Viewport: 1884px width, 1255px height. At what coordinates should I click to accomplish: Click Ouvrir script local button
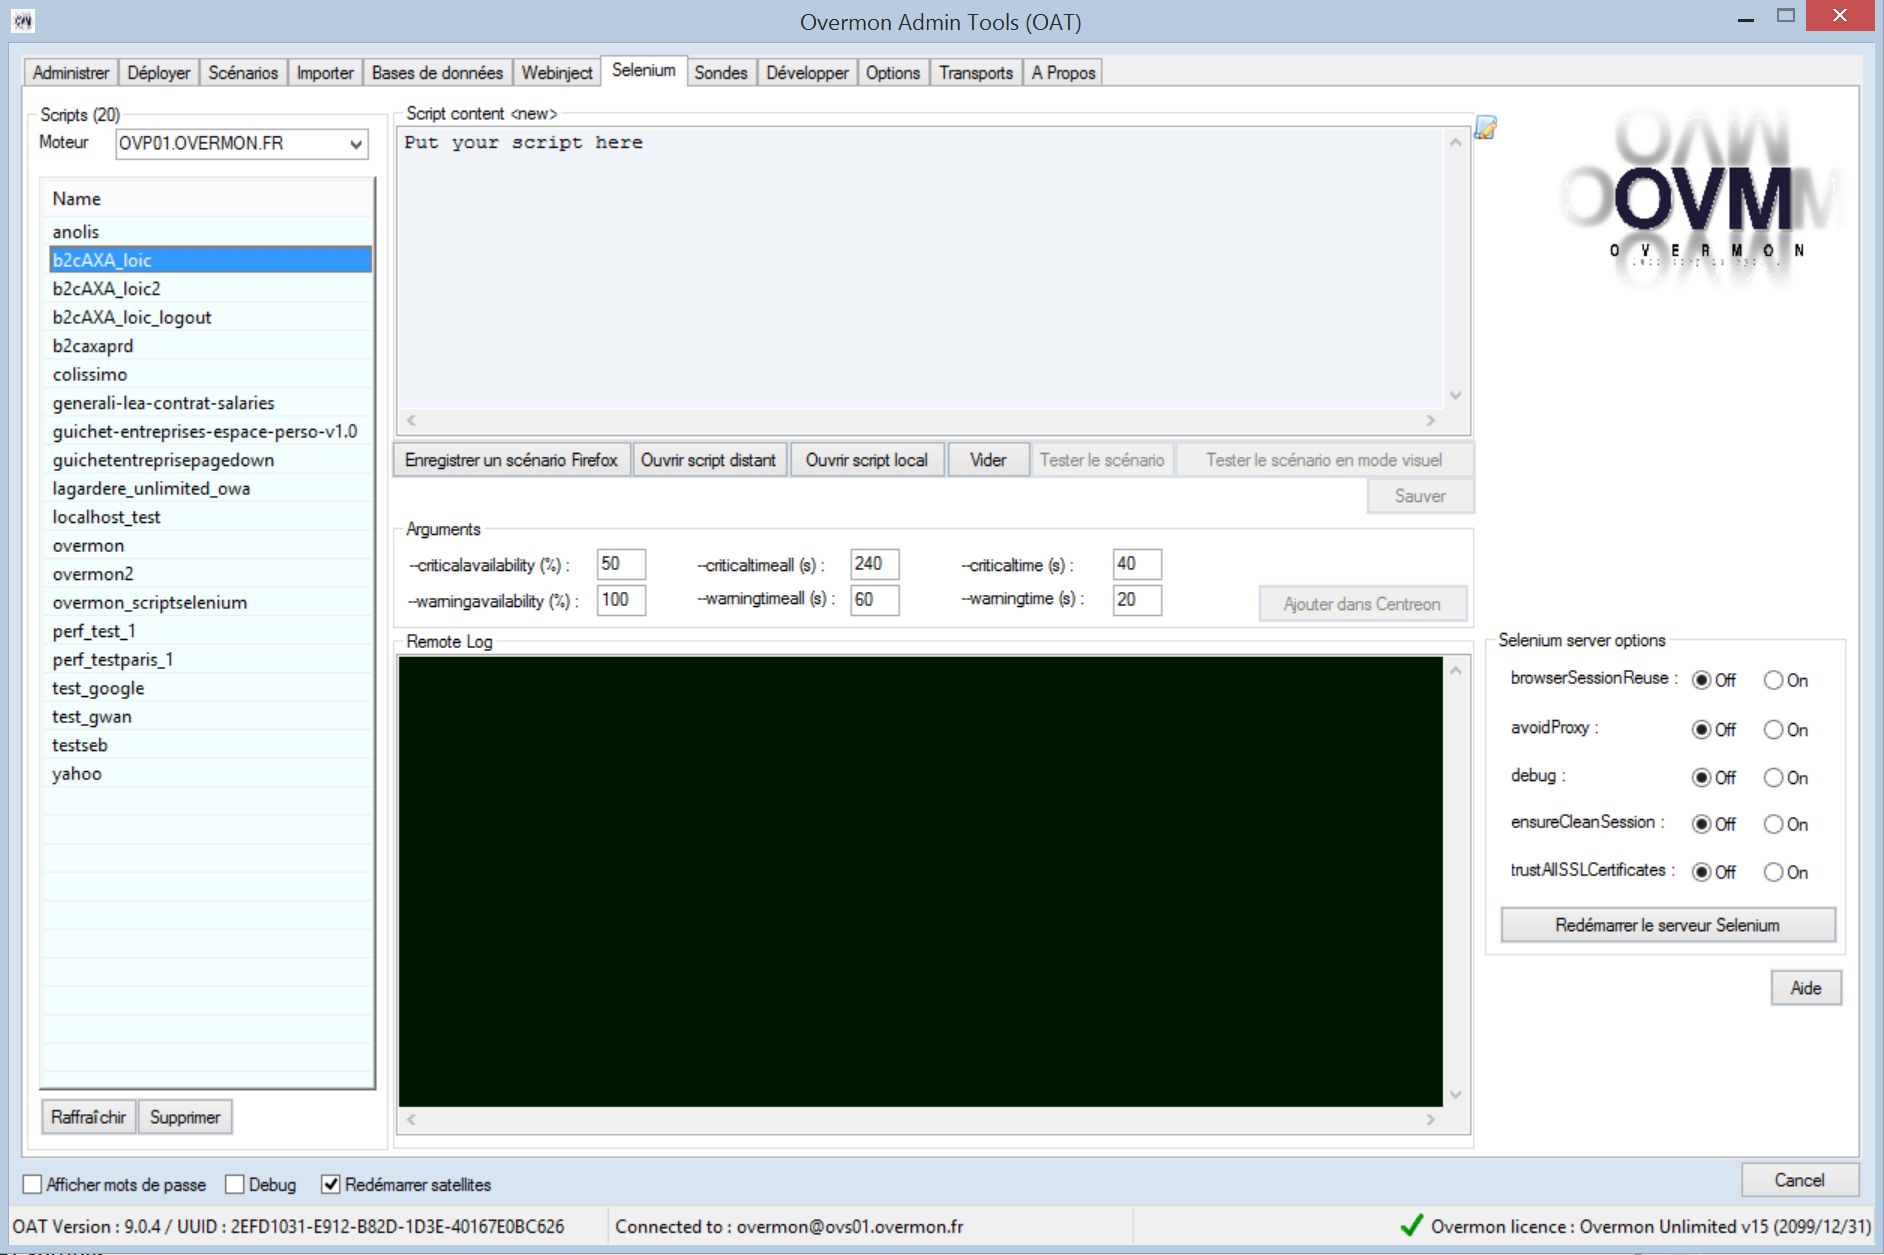coord(867,460)
